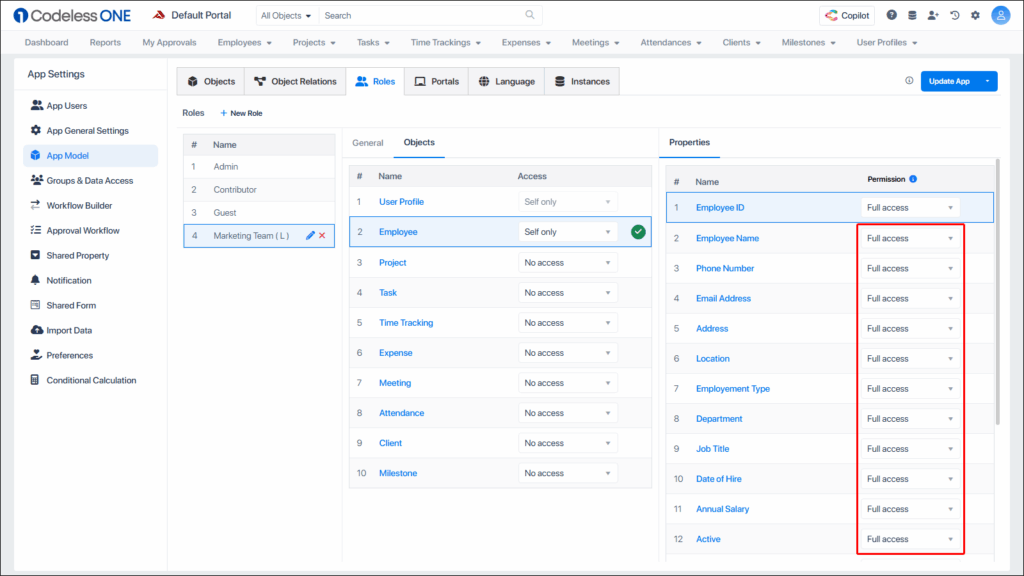
Task: Open the settings gear icon in header
Action: [975, 15]
